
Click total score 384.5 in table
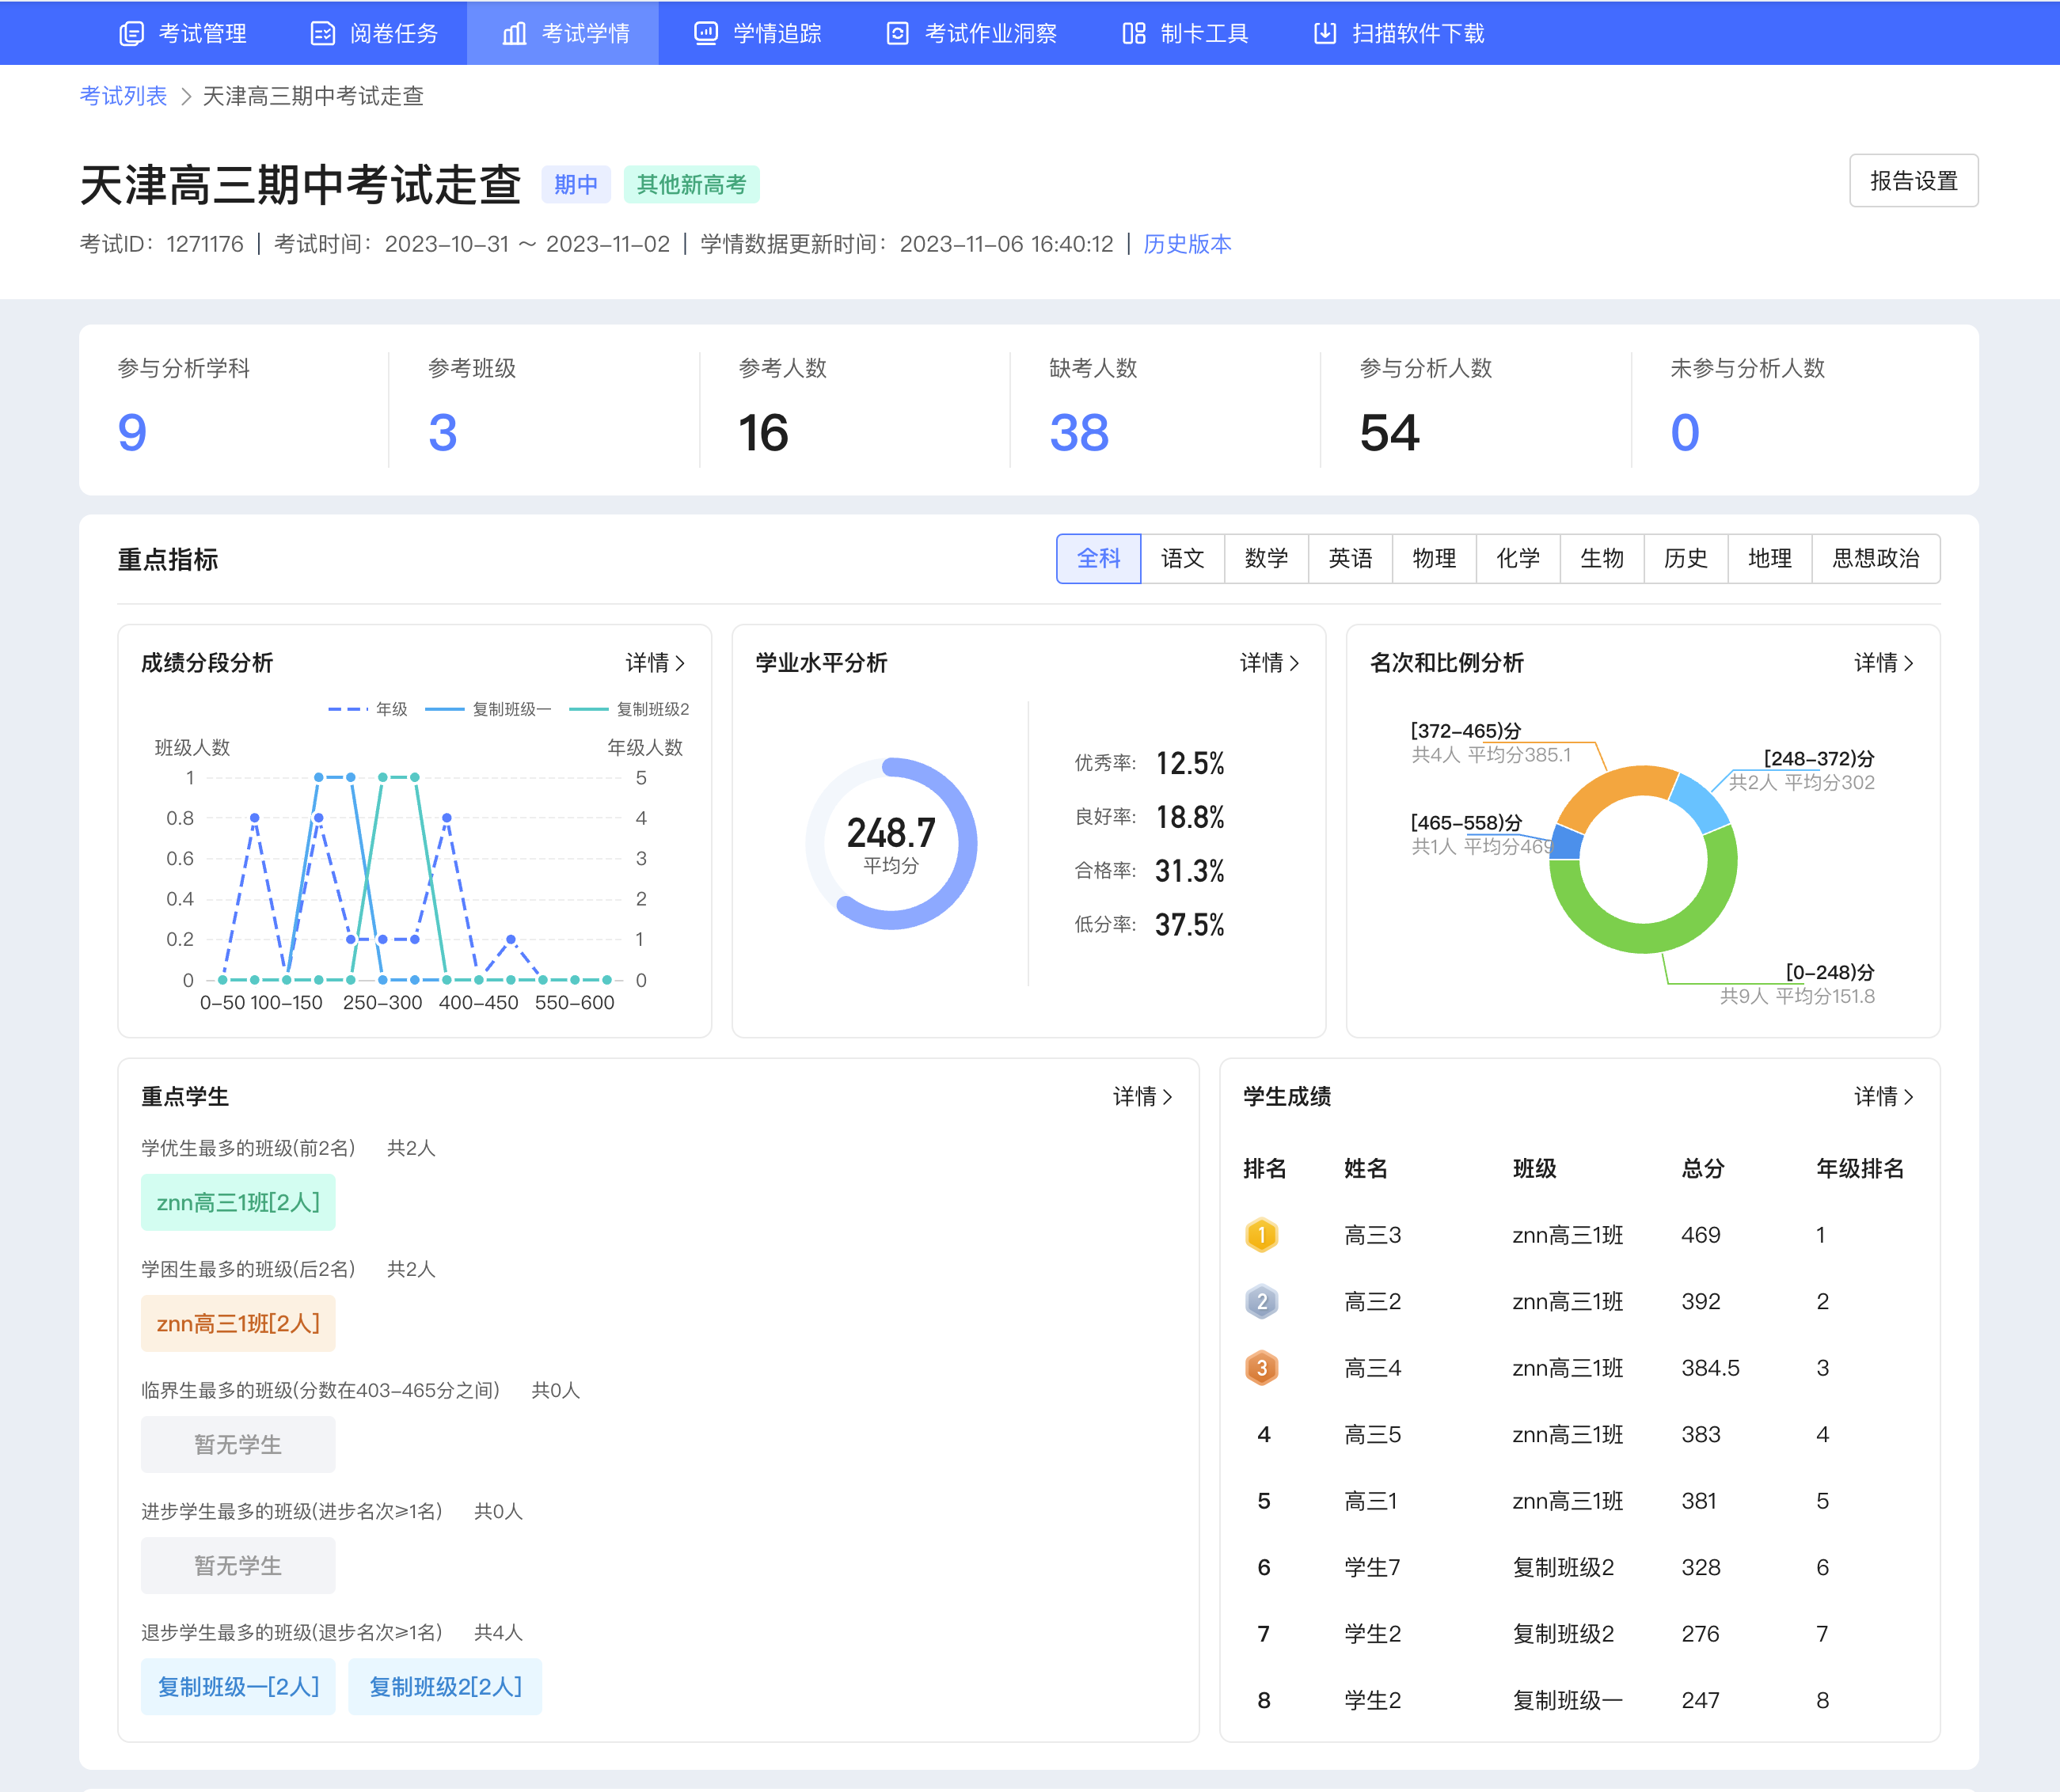(1710, 1368)
